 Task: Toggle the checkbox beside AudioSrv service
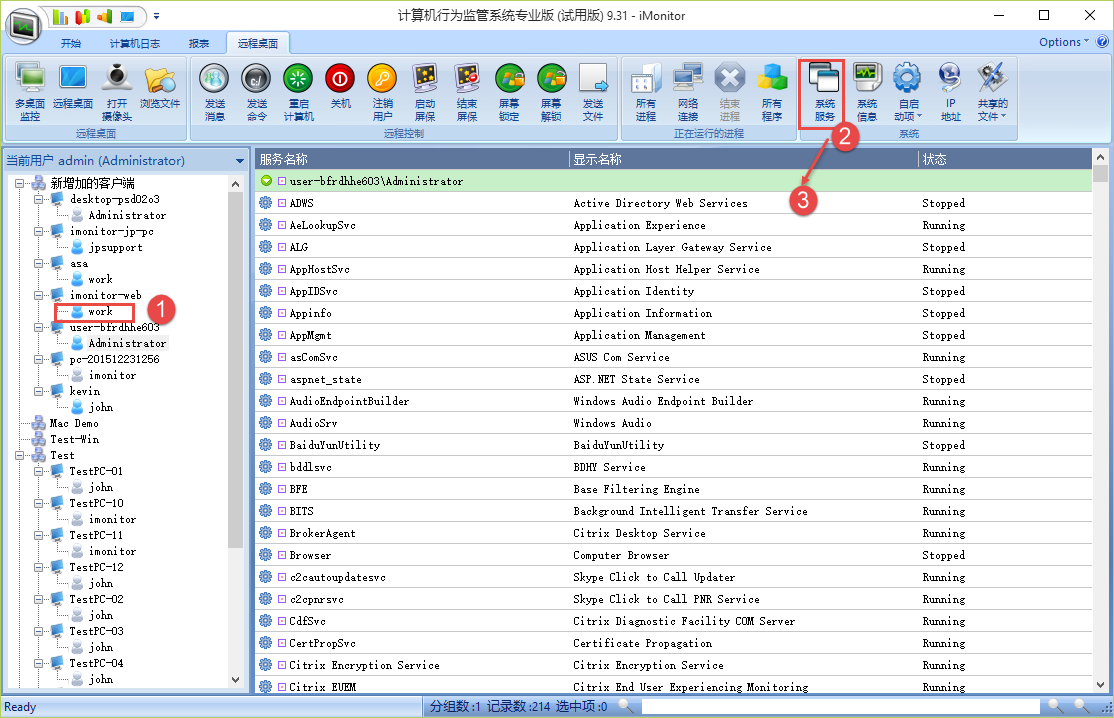click(282, 424)
